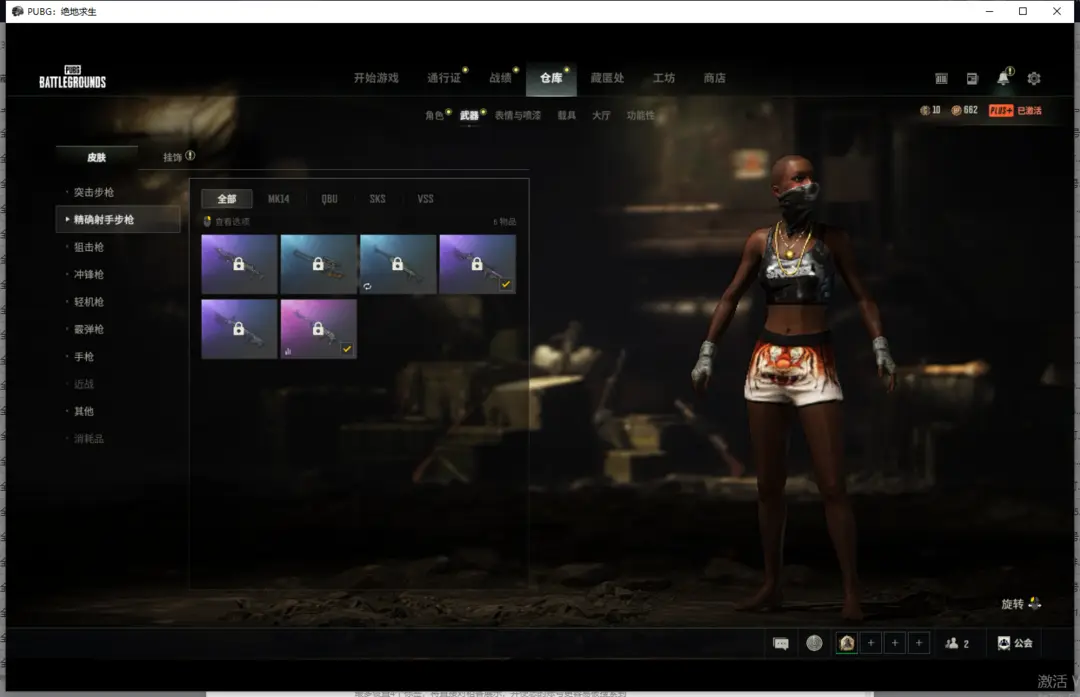The width and height of the screenshot is (1080, 697).
Task: Open the 其他 category
Action: tap(84, 411)
